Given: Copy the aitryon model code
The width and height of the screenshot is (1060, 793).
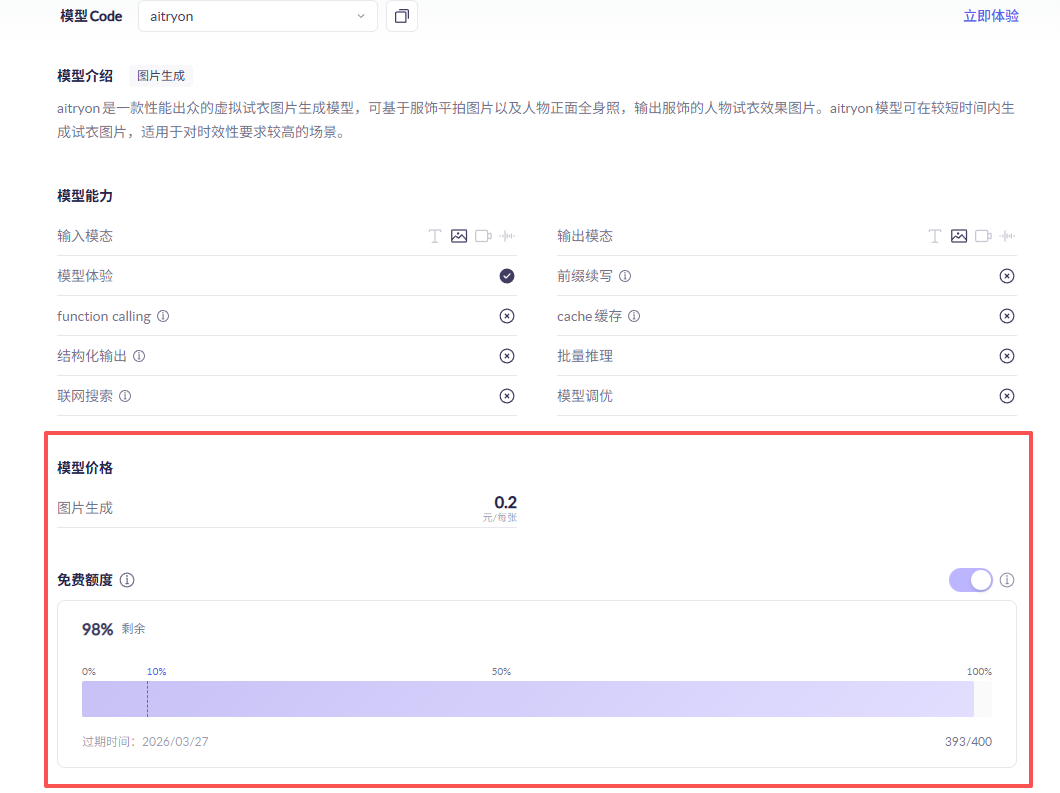Looking at the screenshot, I should (401, 17).
